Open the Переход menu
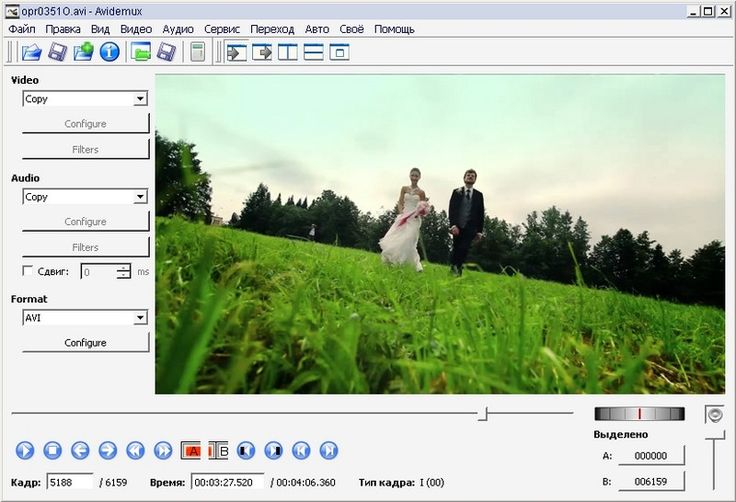Viewport: 736px width, 502px height. (272, 29)
